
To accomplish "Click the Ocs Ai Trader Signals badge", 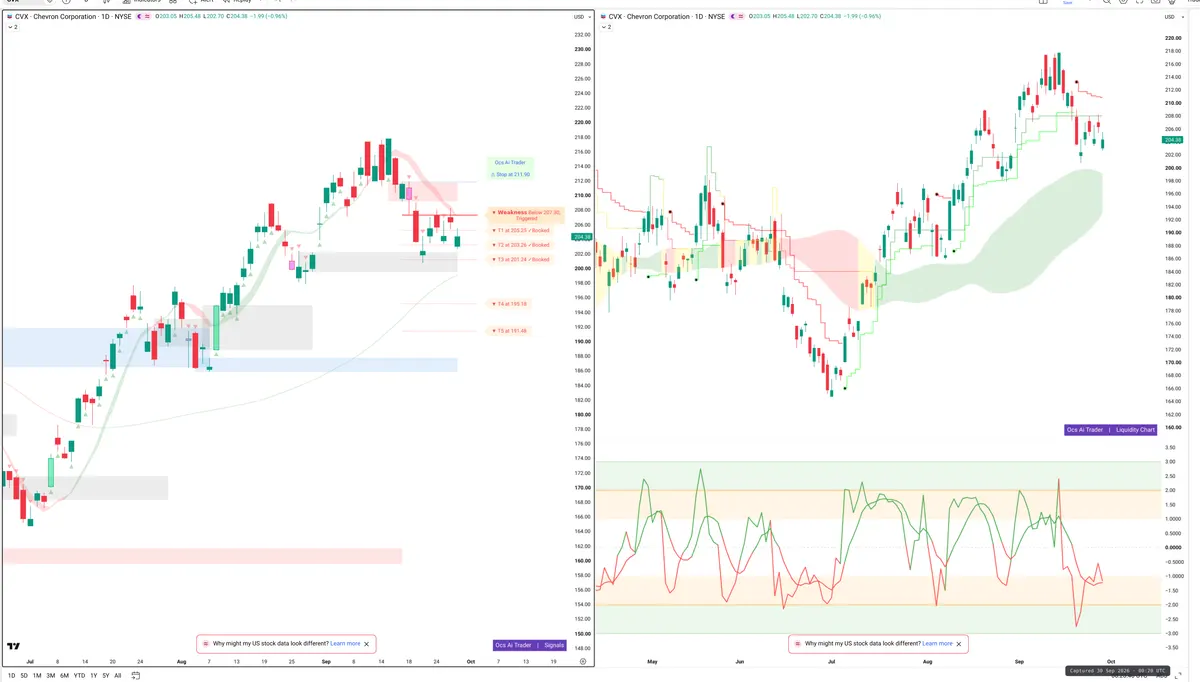I will 530,645.
